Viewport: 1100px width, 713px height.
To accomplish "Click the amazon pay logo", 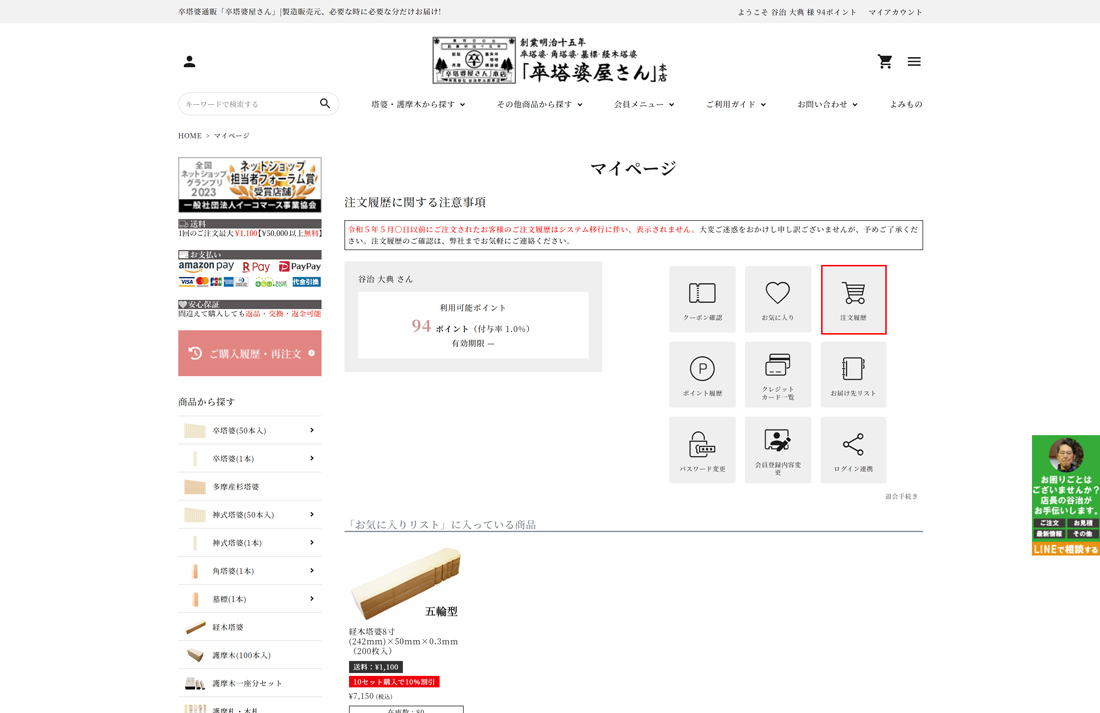I will pyautogui.click(x=206, y=266).
